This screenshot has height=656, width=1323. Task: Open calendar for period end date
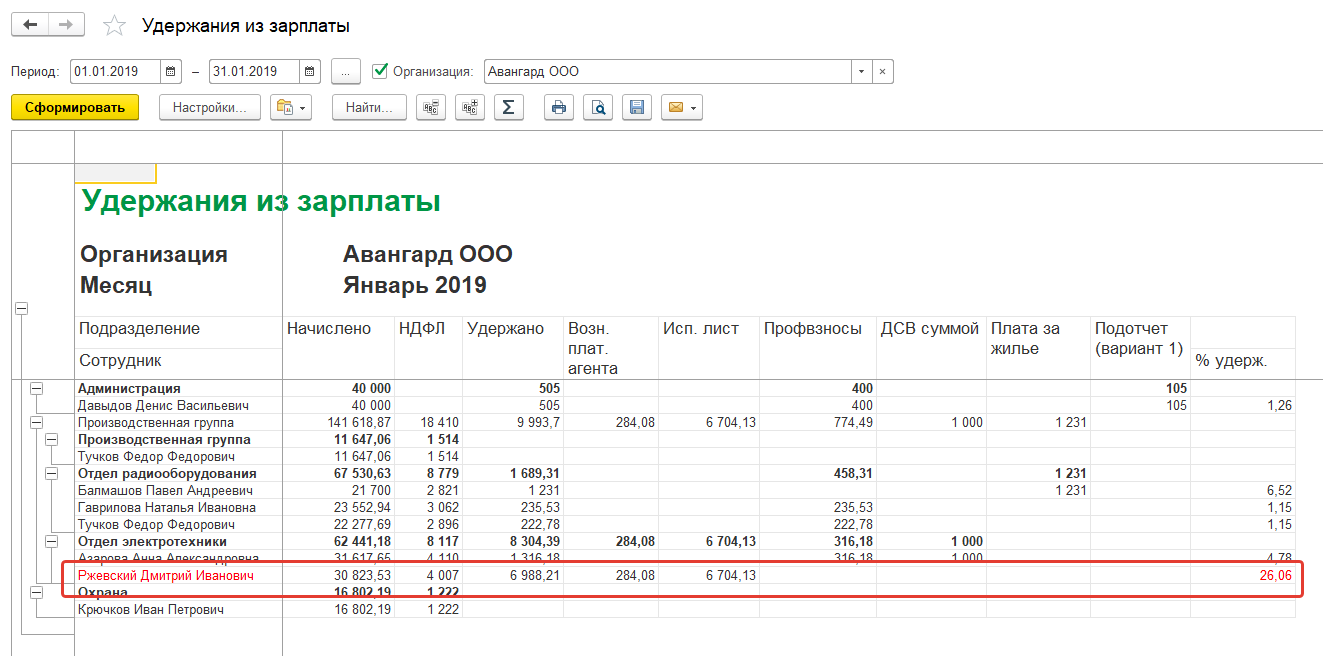tap(310, 72)
